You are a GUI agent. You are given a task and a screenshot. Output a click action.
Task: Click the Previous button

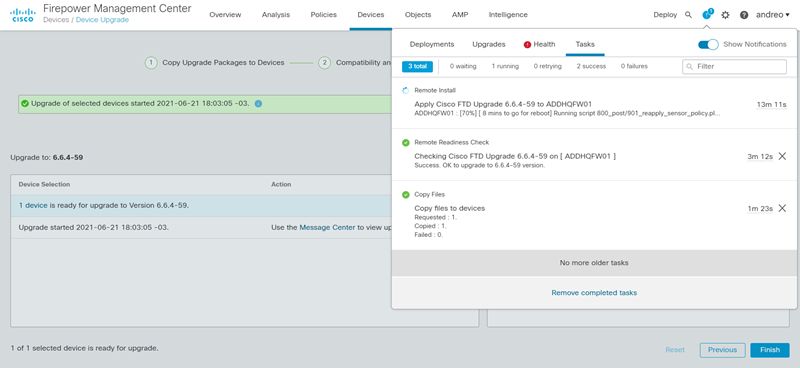(722, 350)
